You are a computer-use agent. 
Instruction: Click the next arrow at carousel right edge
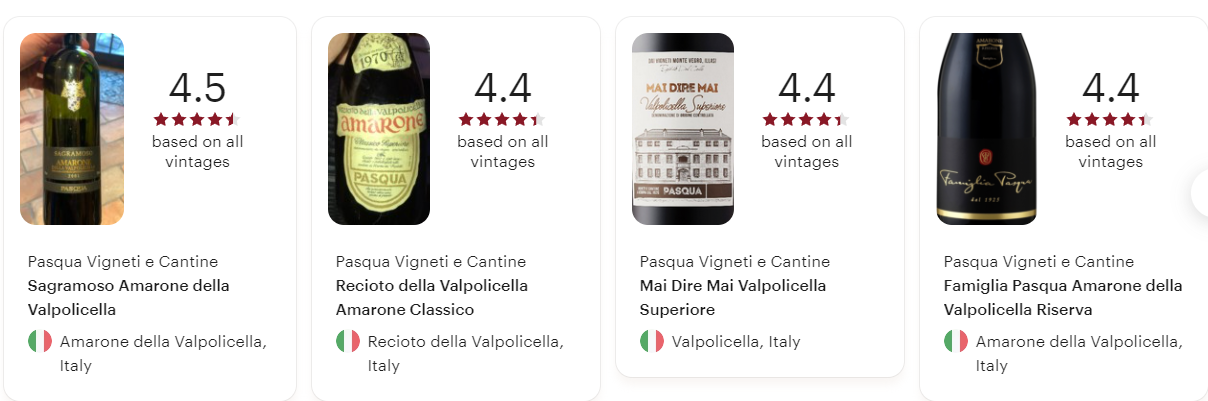point(1200,194)
